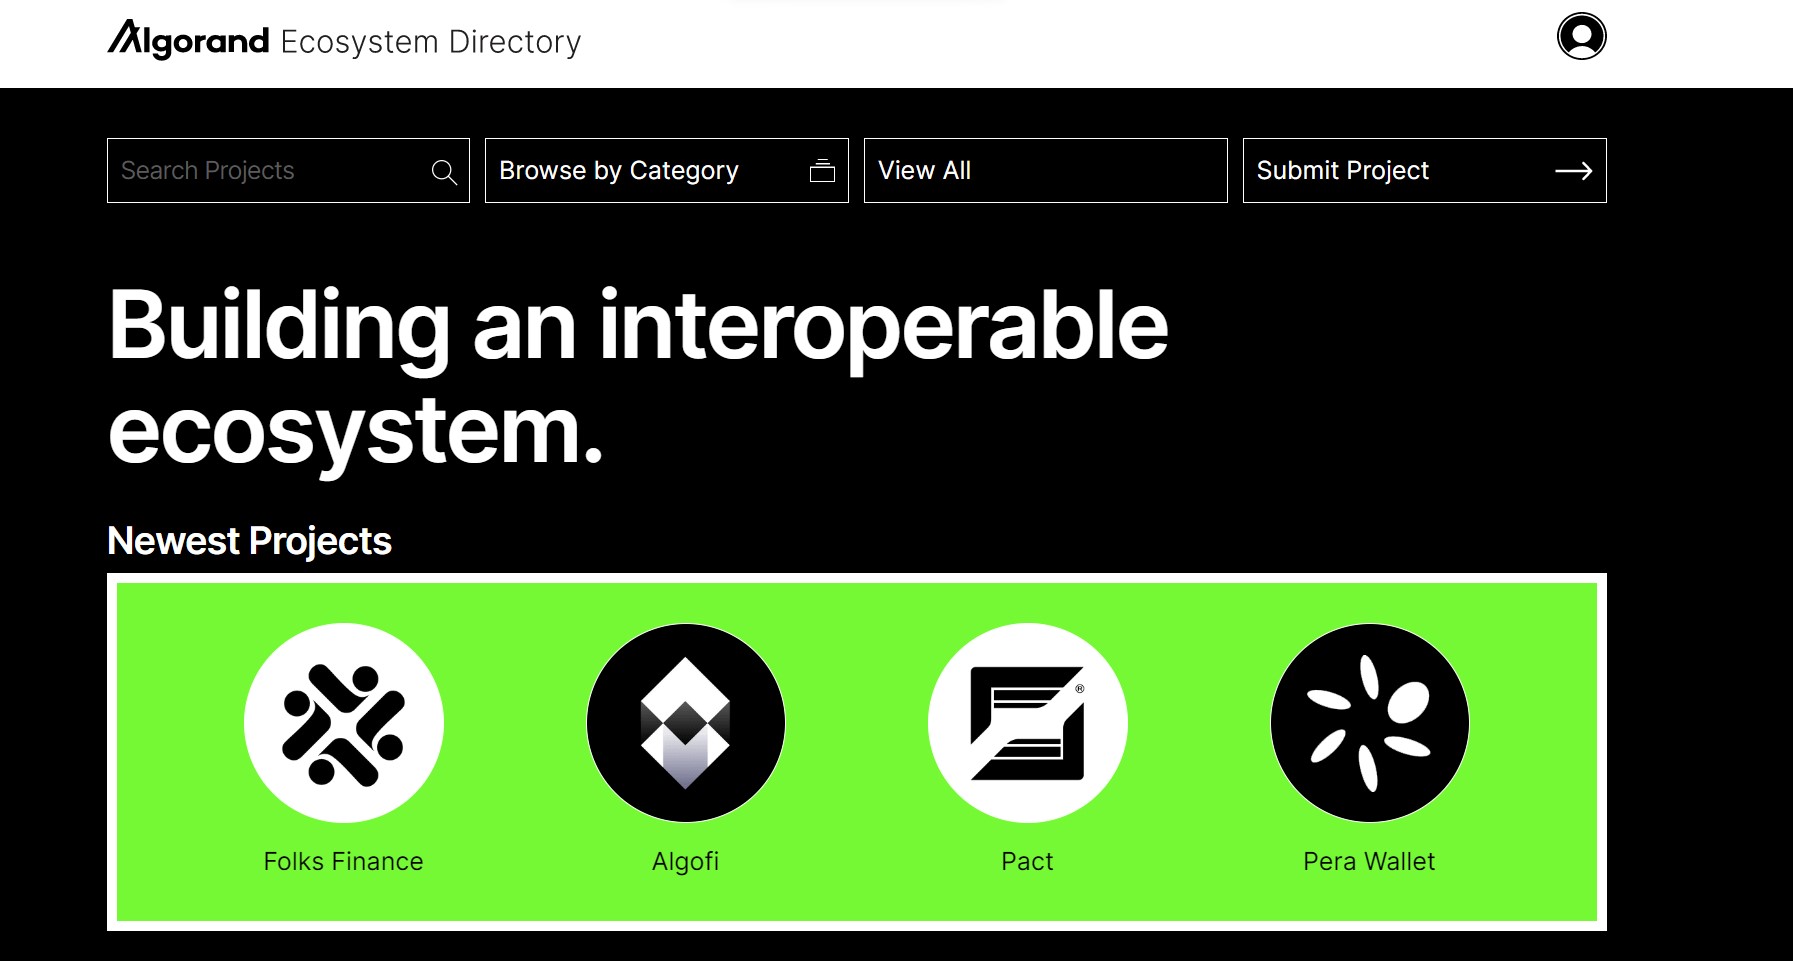Open the Pact name link
Screen dimensions: 1793x961
pyautogui.click(x=1027, y=861)
